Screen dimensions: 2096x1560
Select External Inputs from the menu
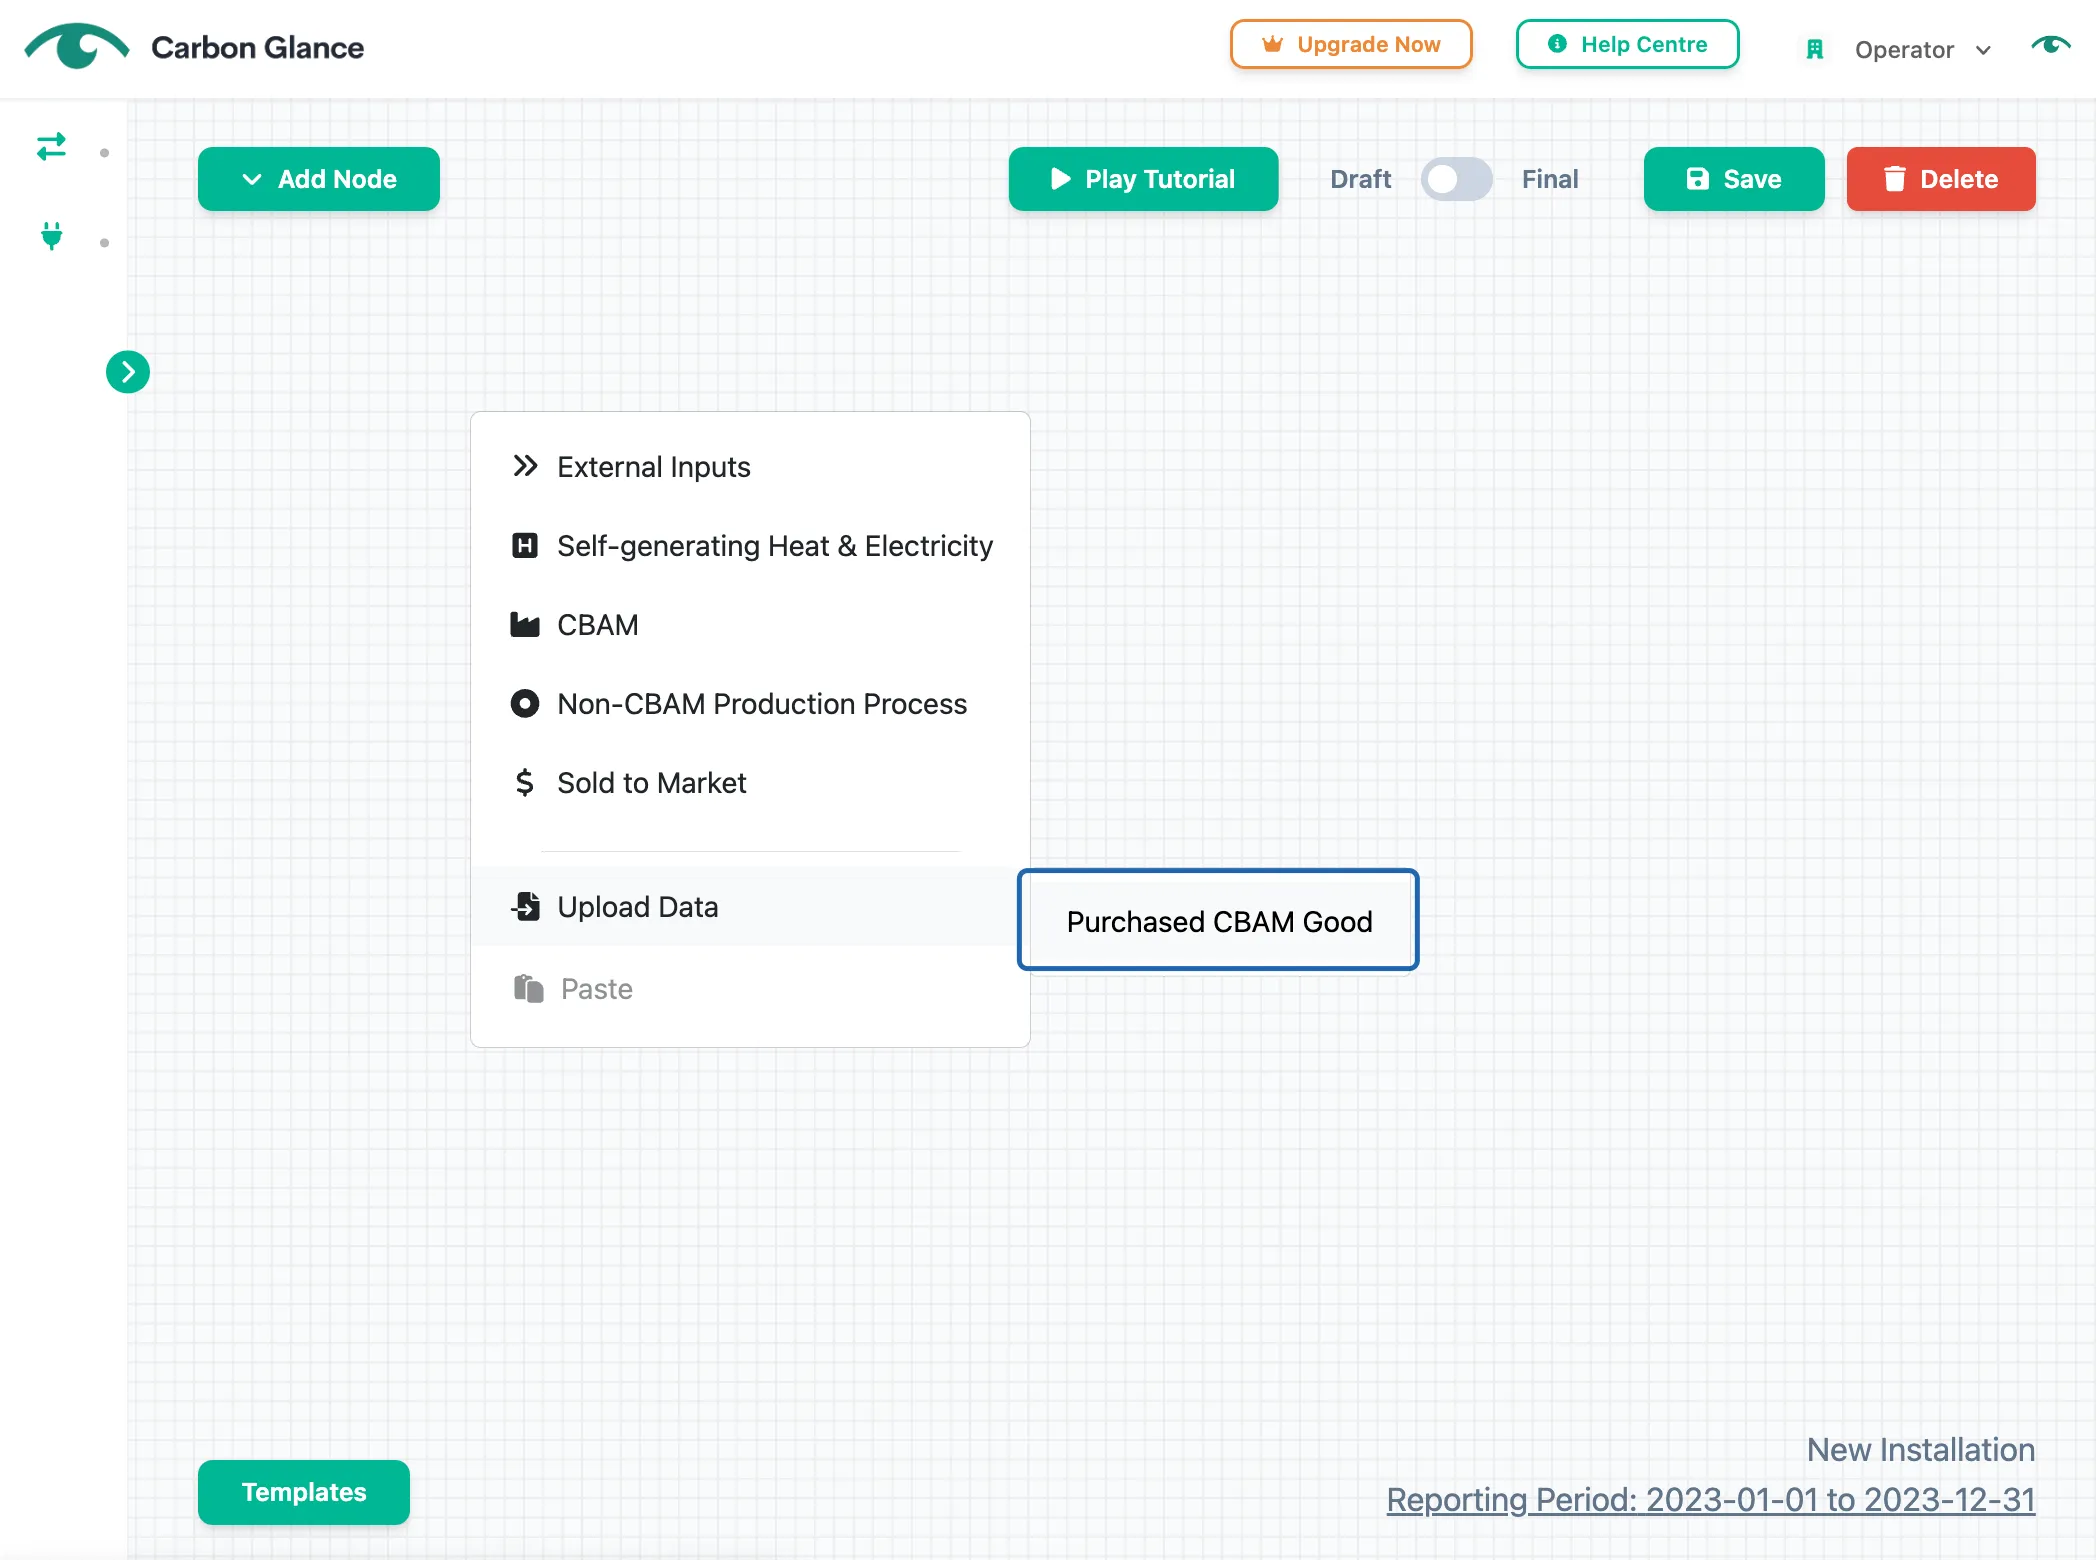tap(750, 467)
